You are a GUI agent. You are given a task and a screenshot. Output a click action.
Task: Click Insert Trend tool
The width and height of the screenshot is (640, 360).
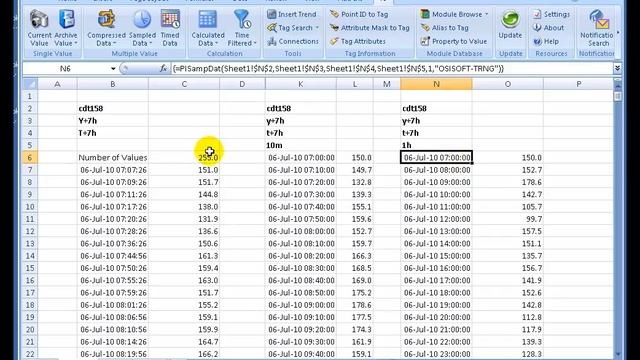(x=292, y=14)
